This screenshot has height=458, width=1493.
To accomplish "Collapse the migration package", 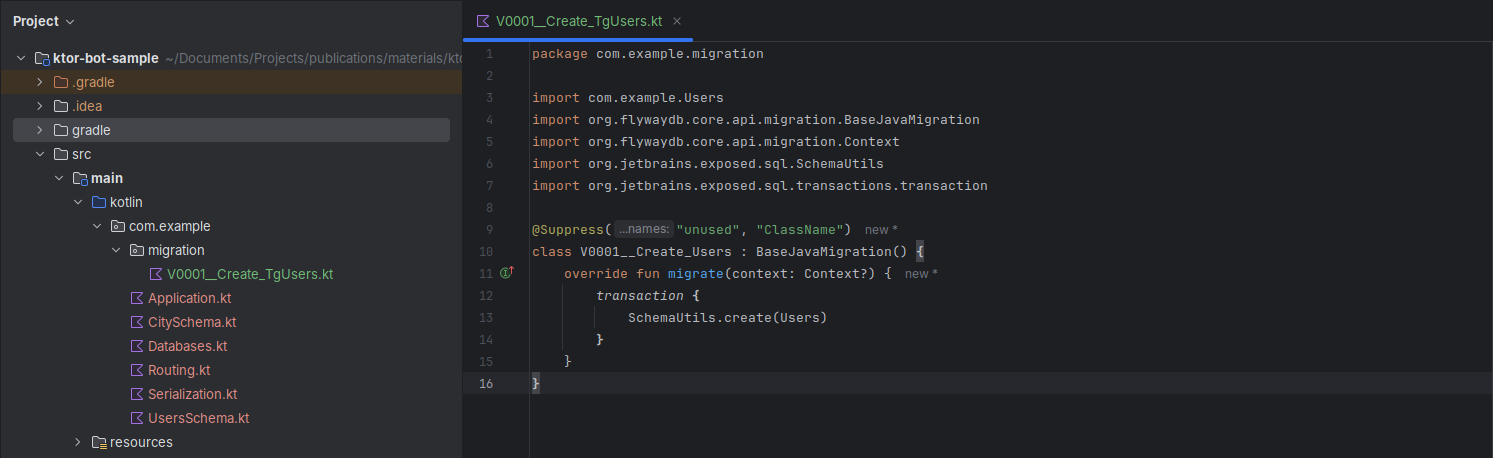I will click(x=116, y=250).
